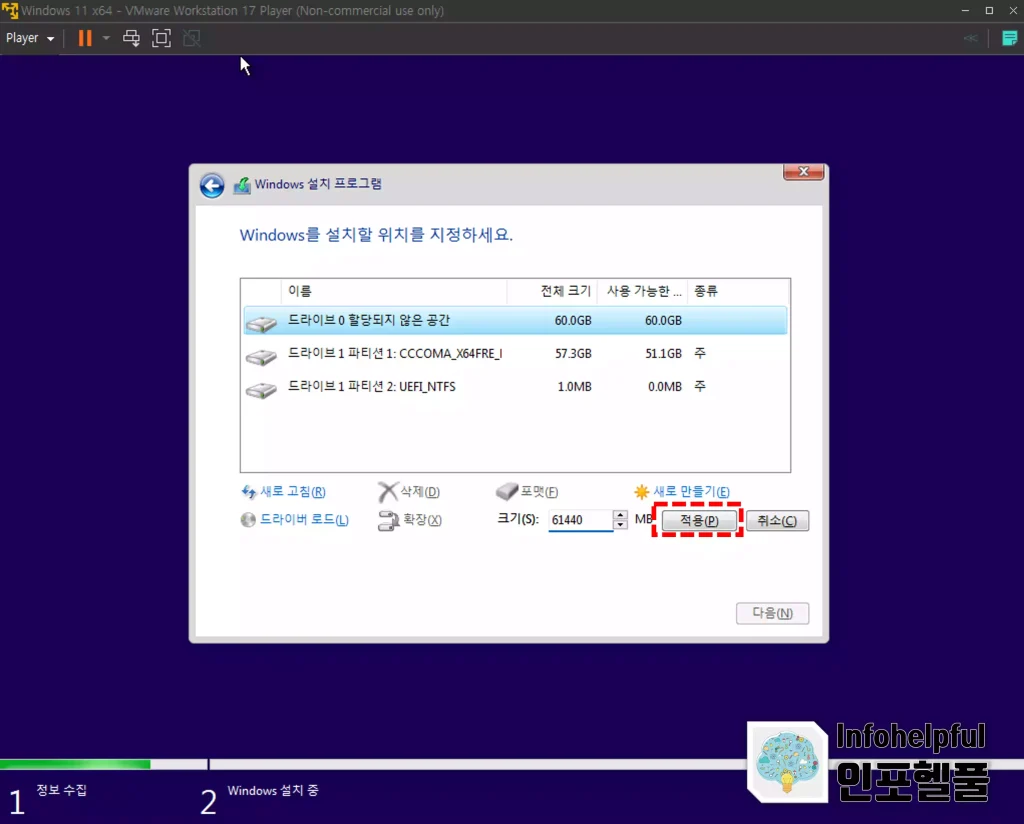The width and height of the screenshot is (1024, 824).
Task: Decrease the partition size with the down spinner
Action: [x=620, y=524]
